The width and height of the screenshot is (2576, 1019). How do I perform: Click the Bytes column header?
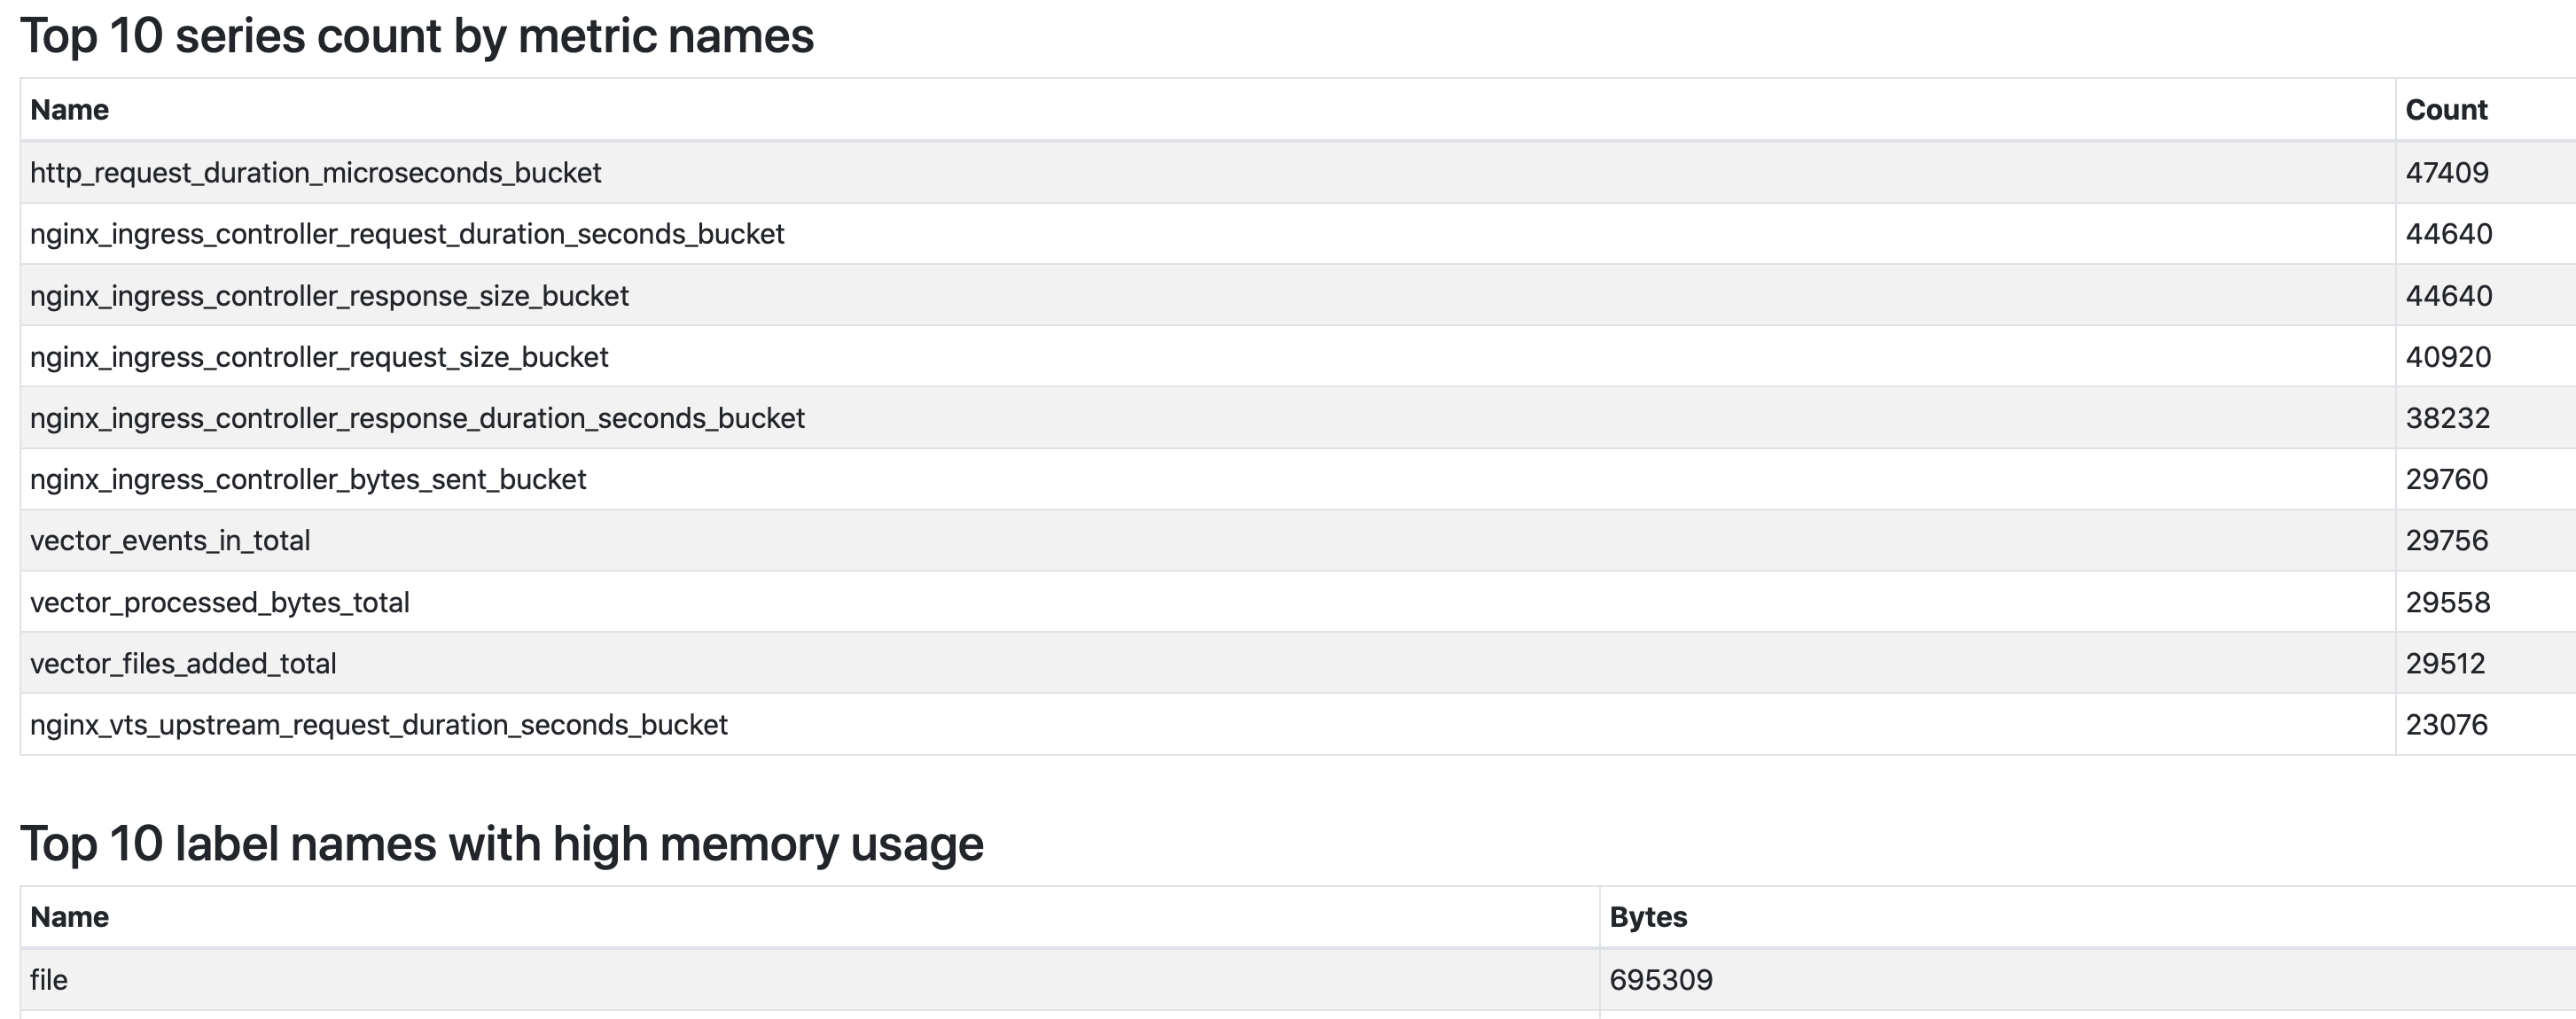point(1648,917)
